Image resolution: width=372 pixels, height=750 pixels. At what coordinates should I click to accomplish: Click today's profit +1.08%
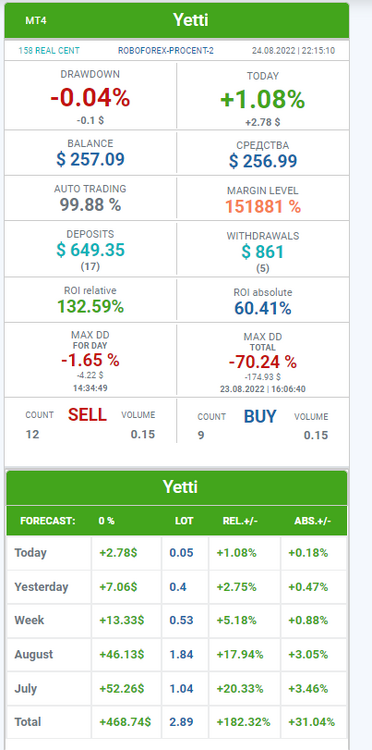tap(263, 100)
